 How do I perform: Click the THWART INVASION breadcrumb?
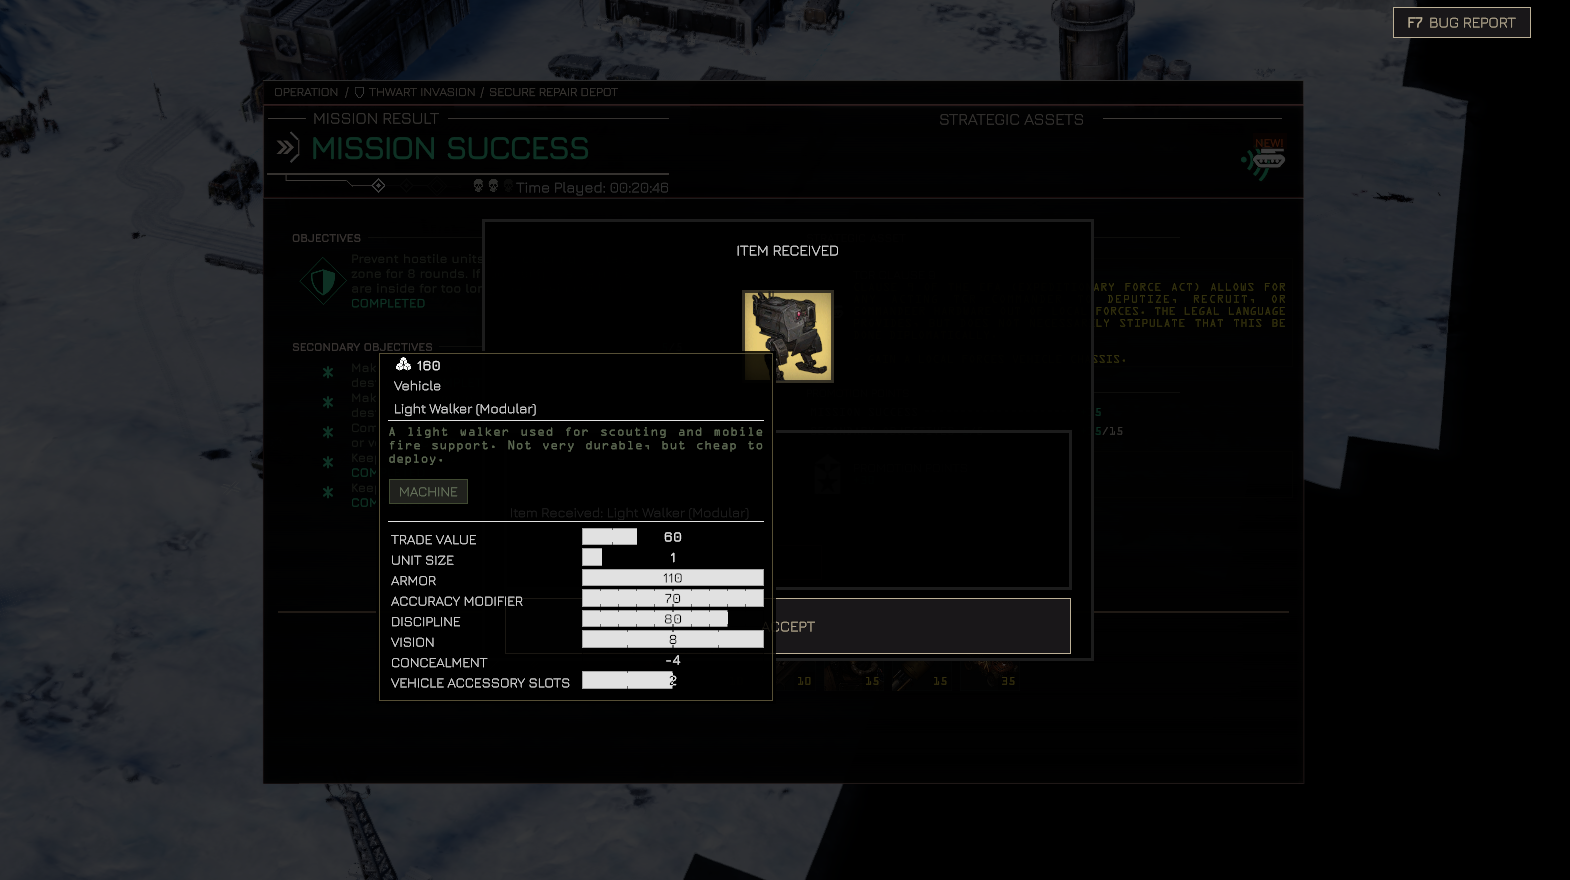tap(422, 92)
